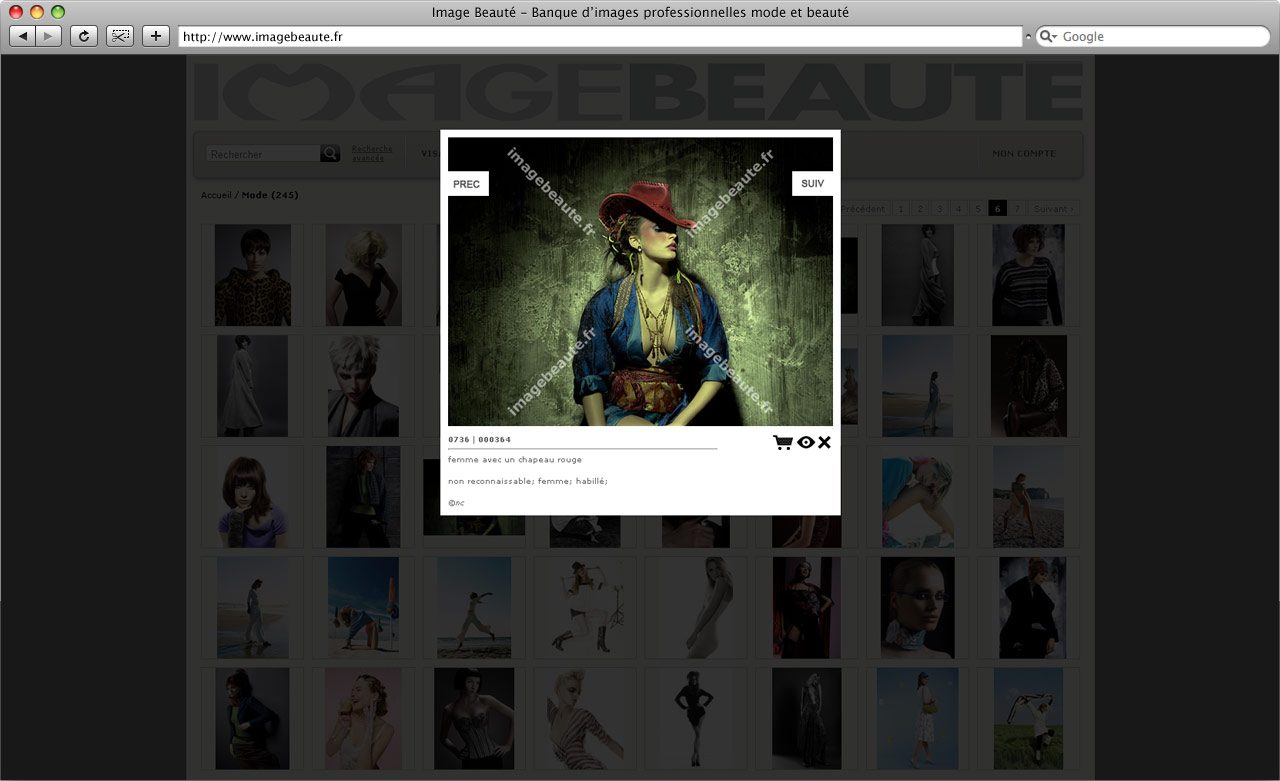The height and width of the screenshot is (781, 1280).
Task: Open the silhouette with hands on hips thumbnail
Action: pos(694,719)
